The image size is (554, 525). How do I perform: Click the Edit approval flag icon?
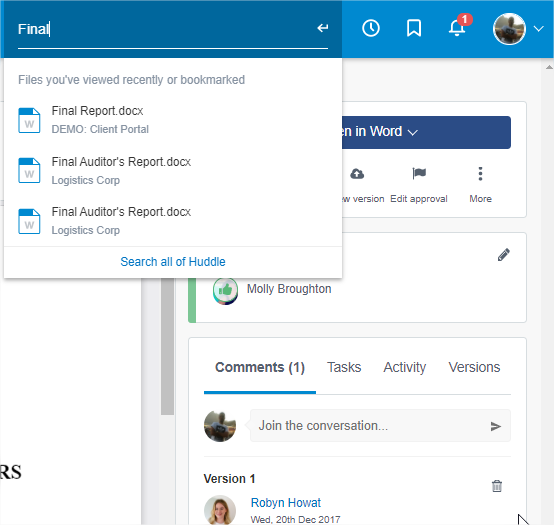(x=419, y=173)
